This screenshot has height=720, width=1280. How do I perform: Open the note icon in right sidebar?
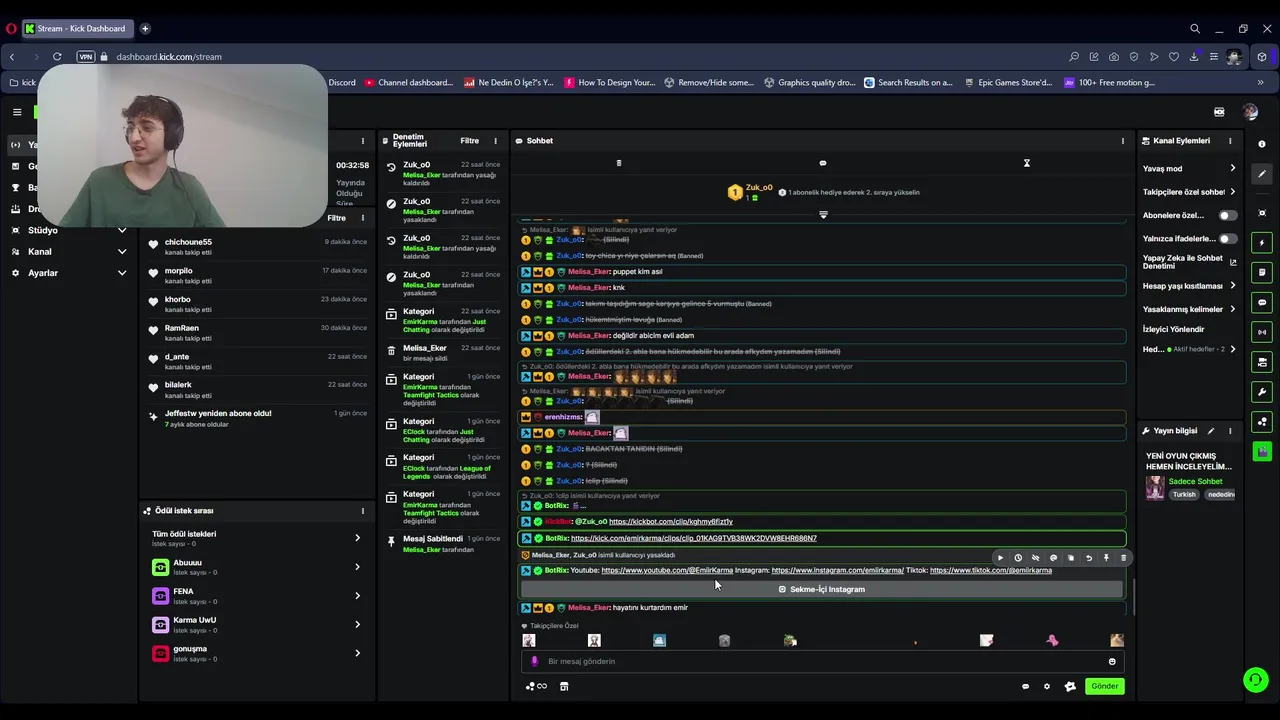point(1262,272)
